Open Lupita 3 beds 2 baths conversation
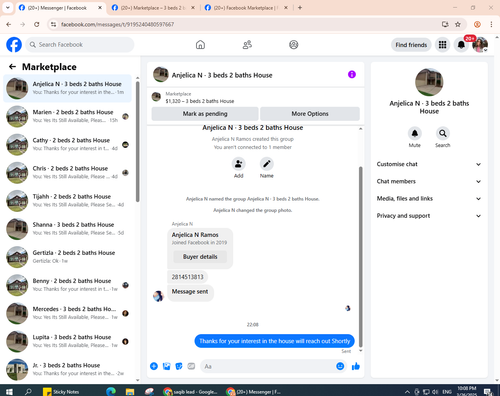Screen dimensions: 500x396 pos(67,341)
